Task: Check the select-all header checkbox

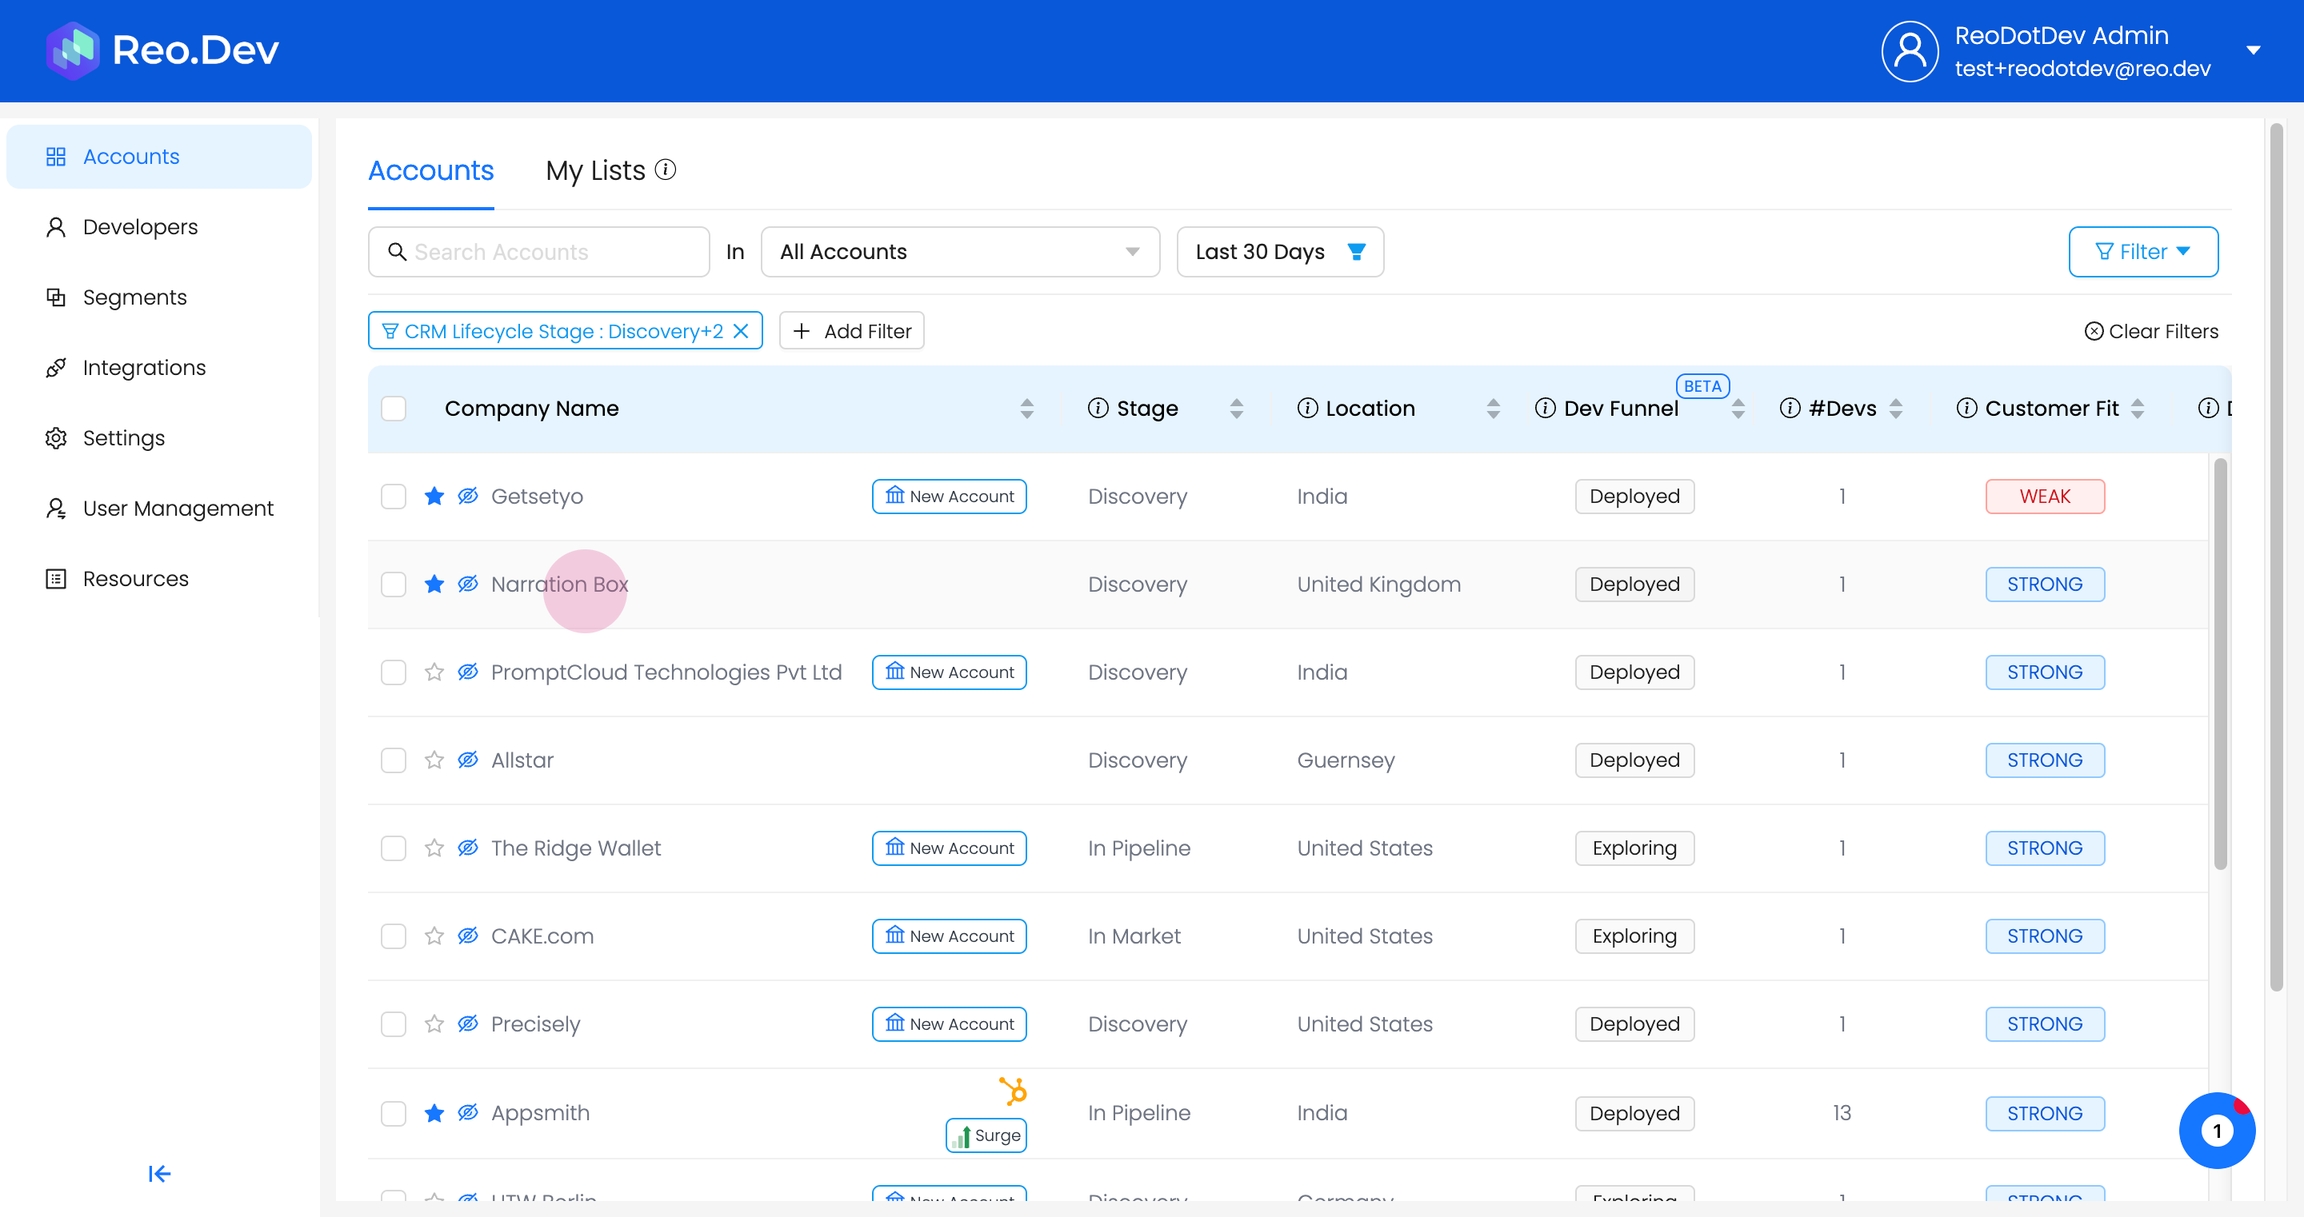Action: coord(394,408)
